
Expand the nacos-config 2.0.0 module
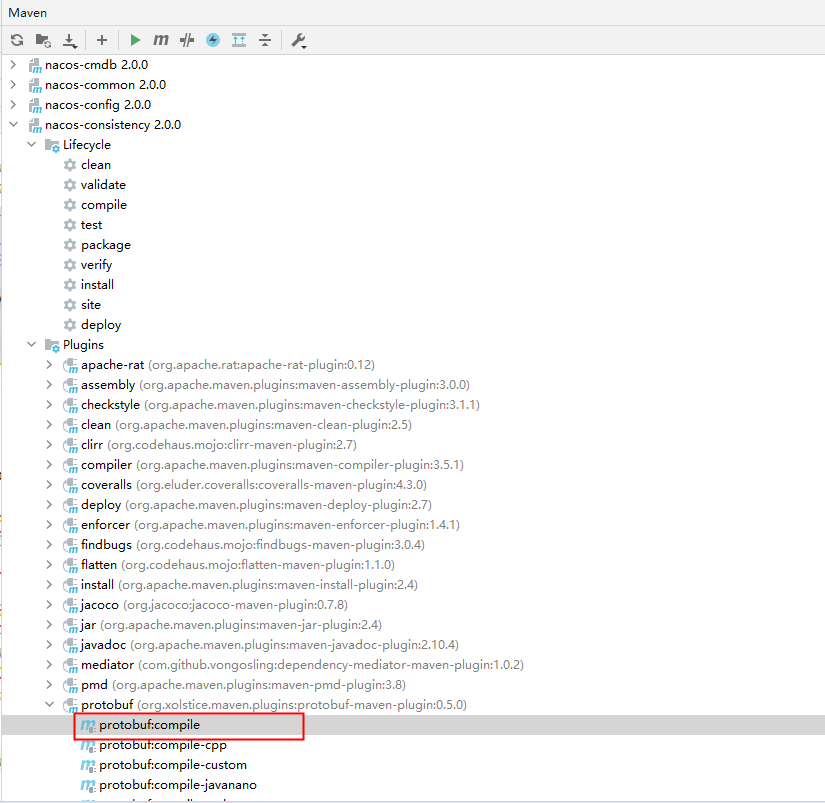click(x=14, y=105)
